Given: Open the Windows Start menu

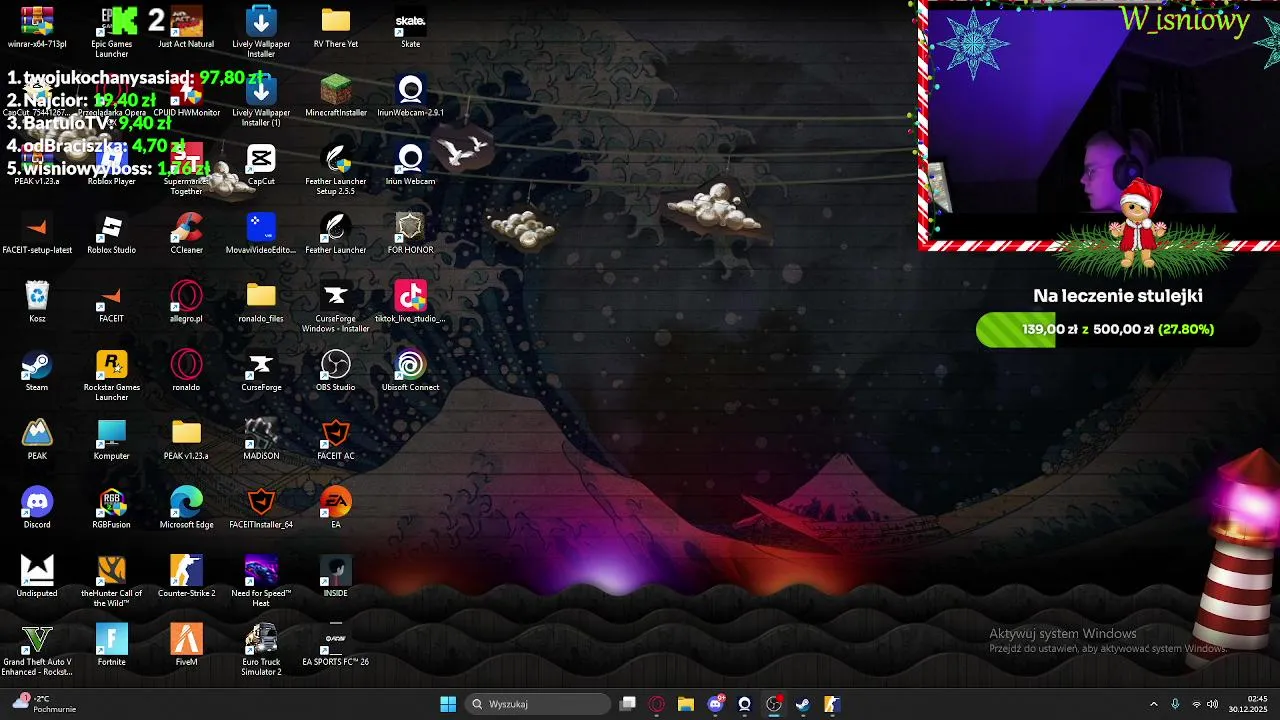Looking at the screenshot, I should (x=448, y=704).
